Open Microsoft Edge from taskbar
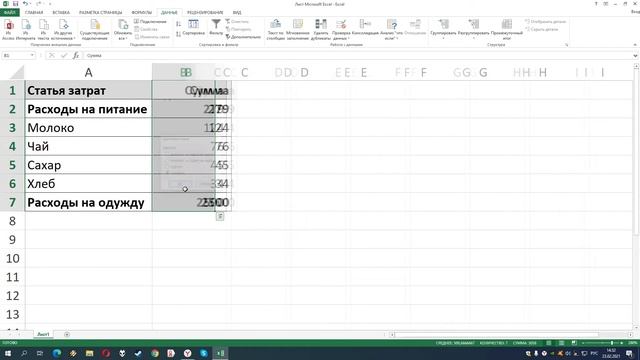 57,353
